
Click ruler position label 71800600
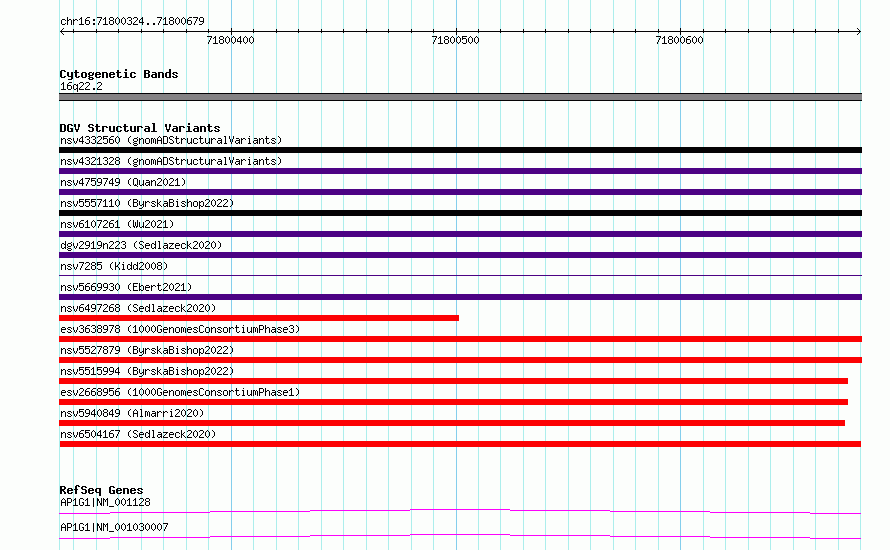679,40
